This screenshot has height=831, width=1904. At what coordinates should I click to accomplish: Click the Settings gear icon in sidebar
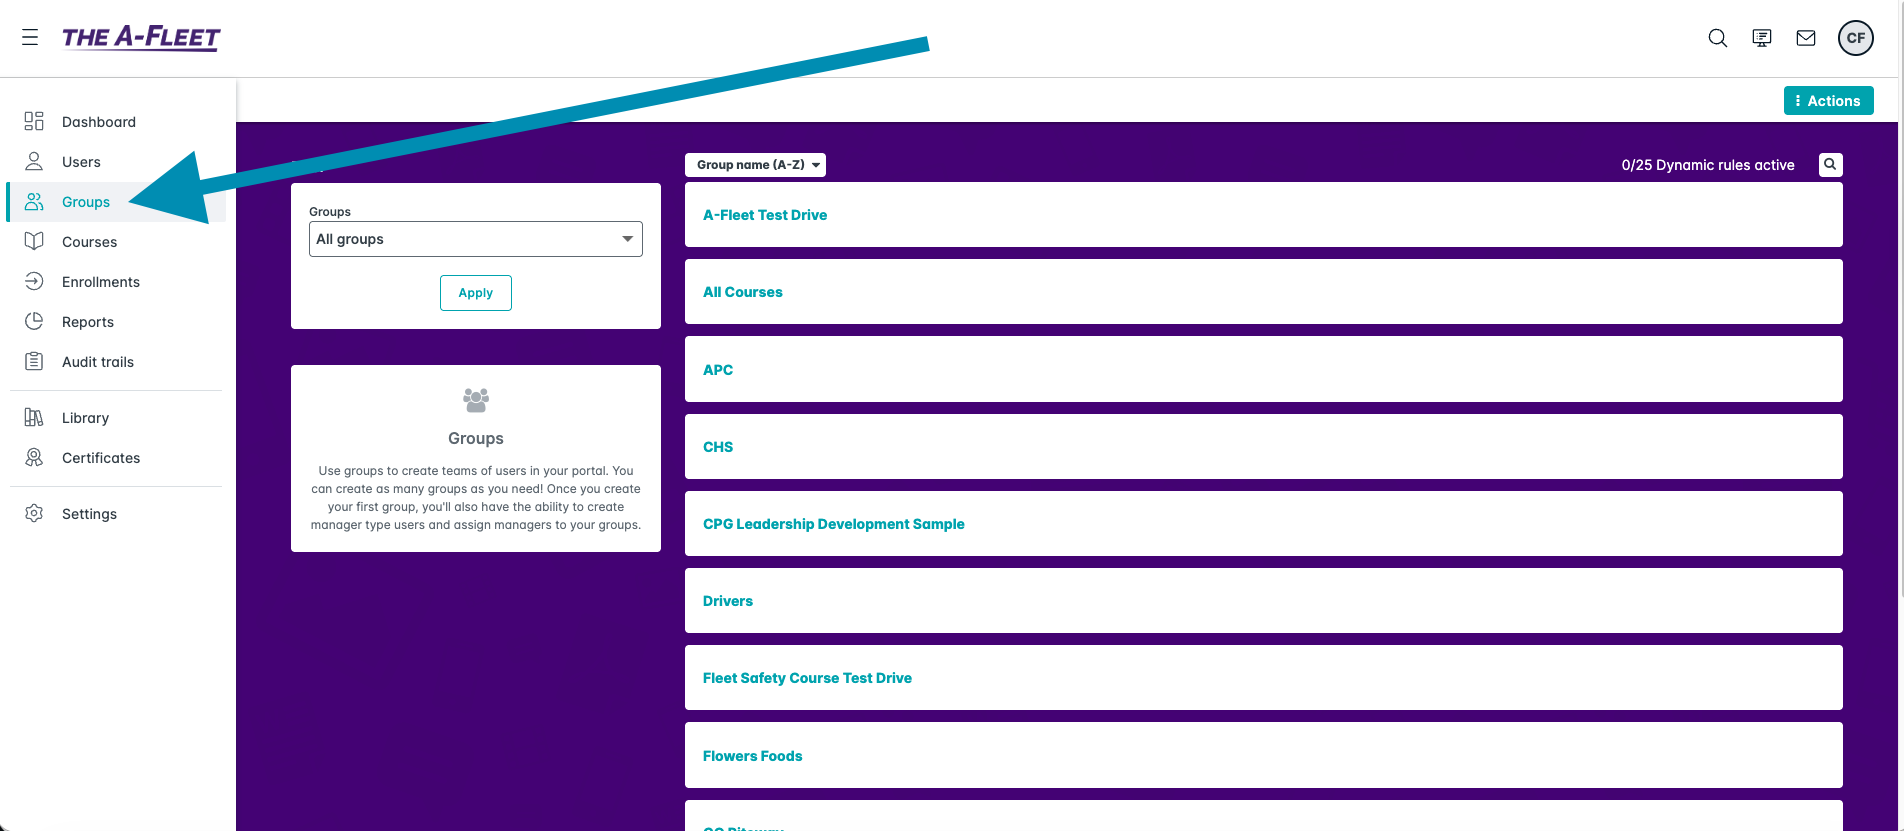pos(34,513)
